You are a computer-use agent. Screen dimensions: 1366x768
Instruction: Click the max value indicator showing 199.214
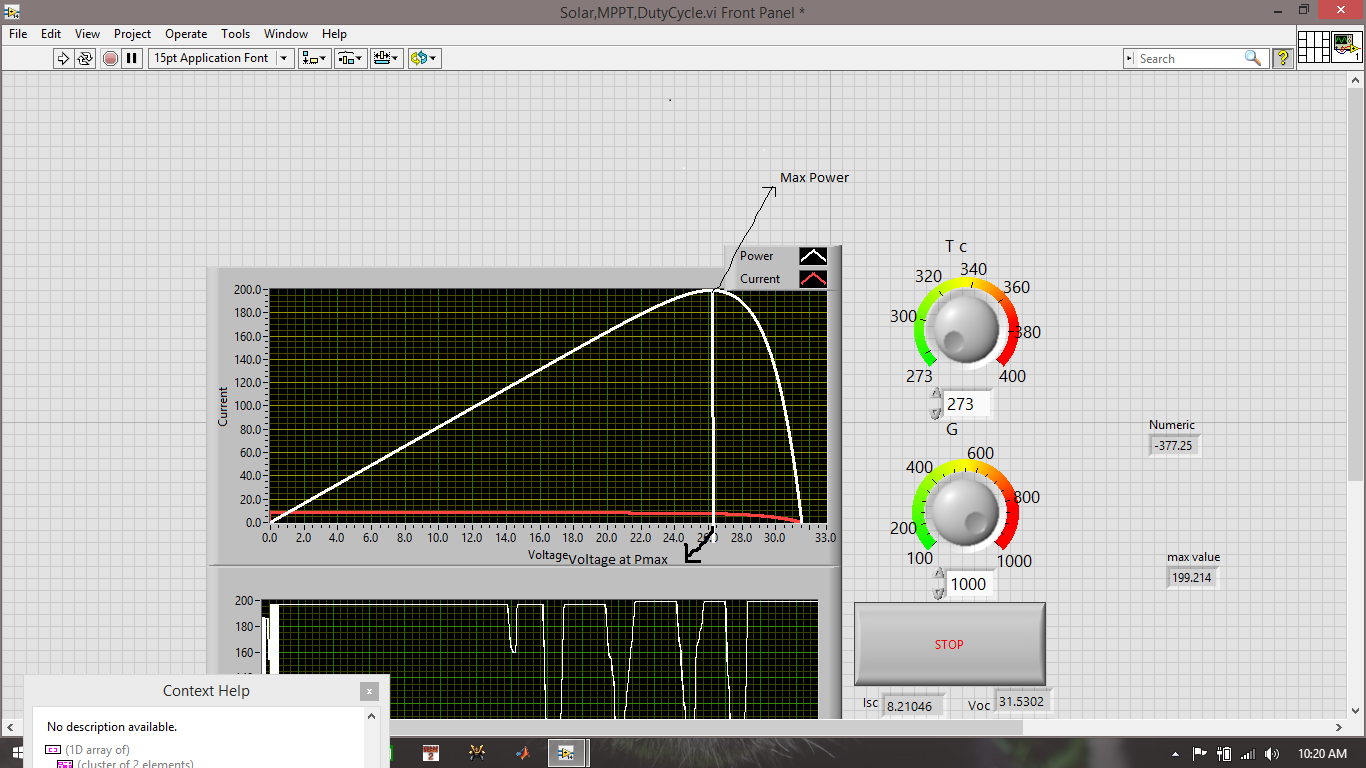1192,577
